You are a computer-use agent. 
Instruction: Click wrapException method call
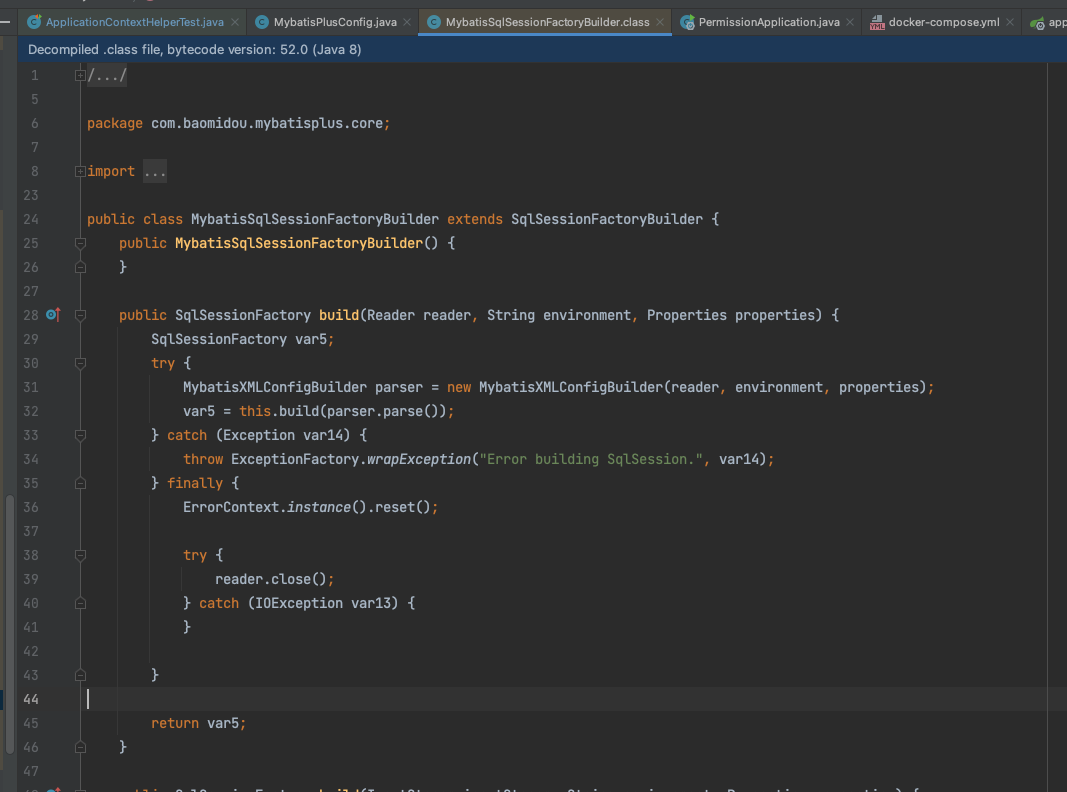pos(418,459)
